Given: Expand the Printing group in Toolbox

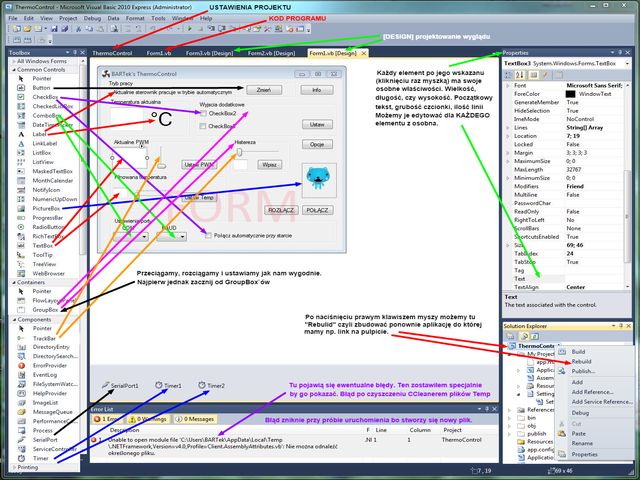Looking at the screenshot, I should (13, 467).
